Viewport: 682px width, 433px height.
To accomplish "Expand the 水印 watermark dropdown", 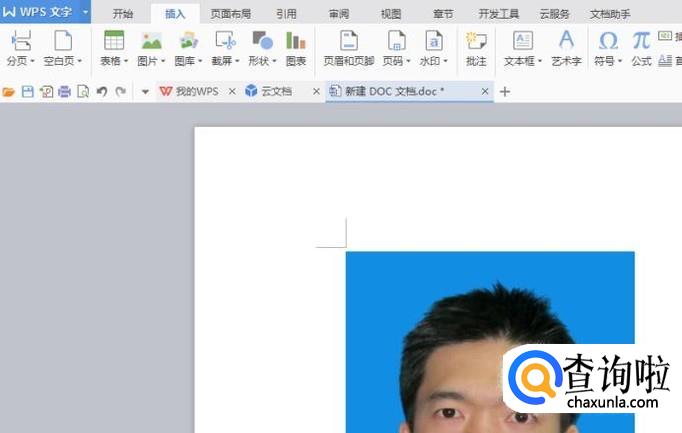I will 446,62.
